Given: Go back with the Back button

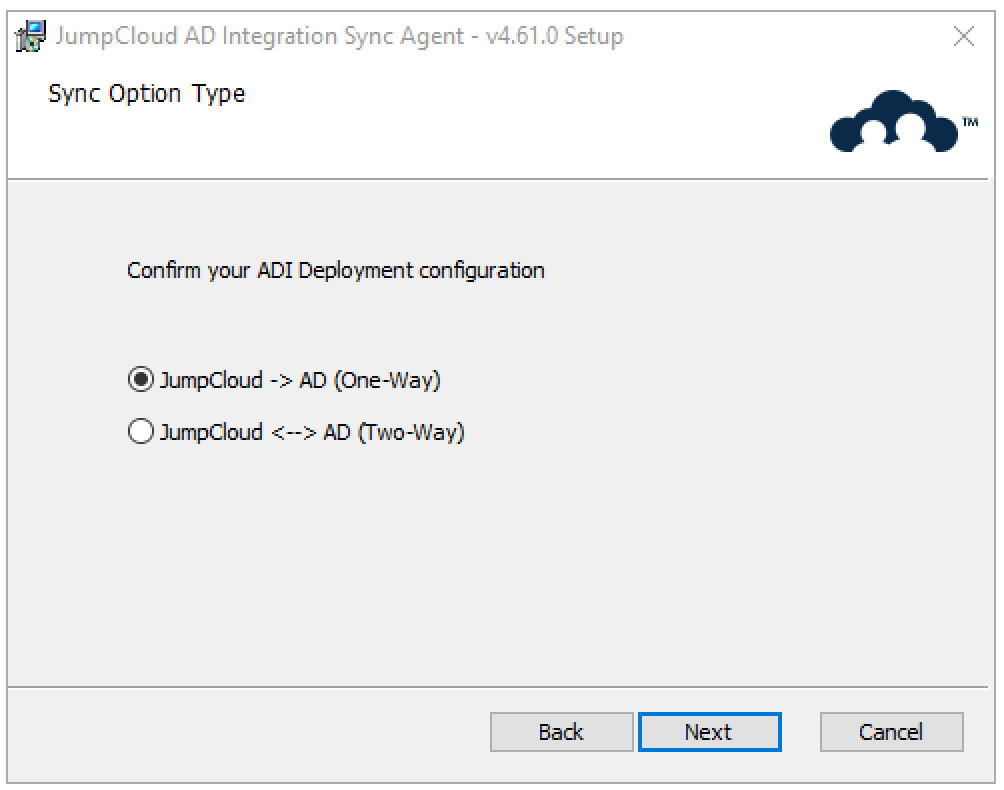Looking at the screenshot, I should tap(561, 732).
